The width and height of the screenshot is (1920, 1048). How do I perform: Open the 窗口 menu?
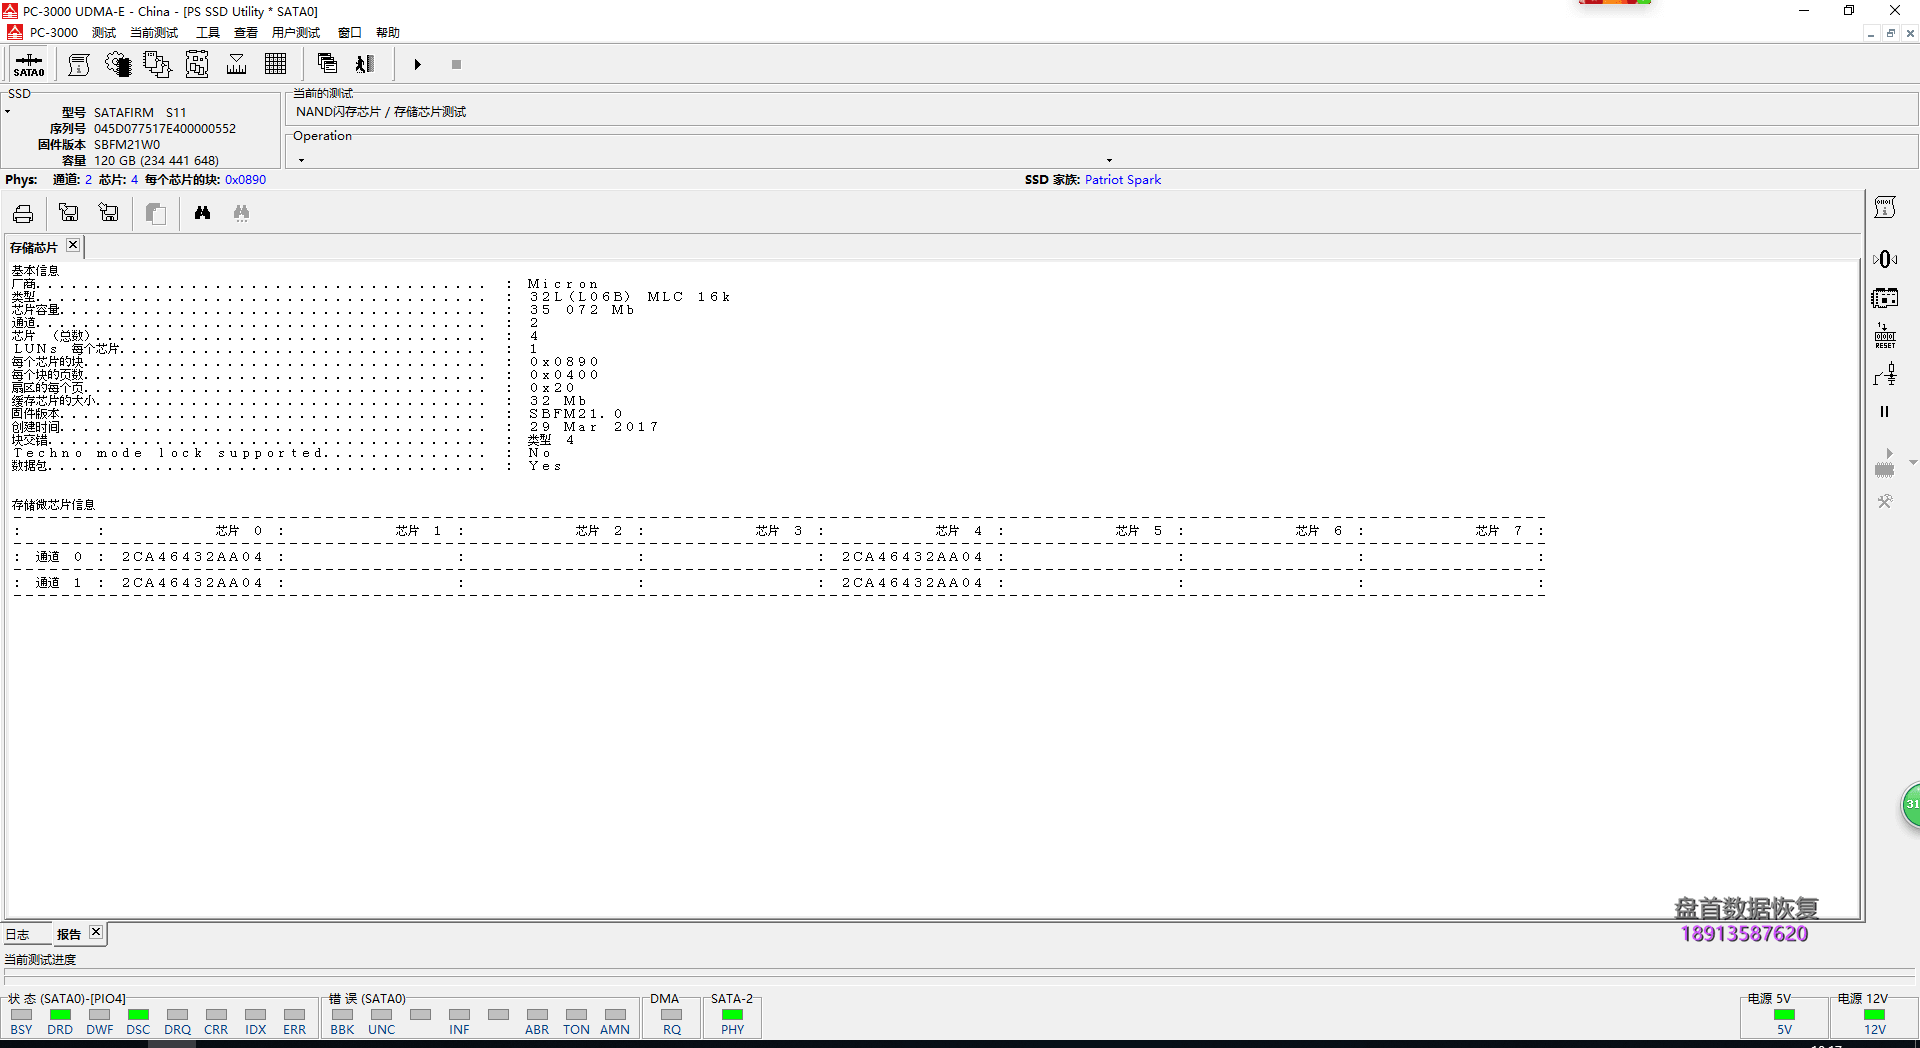click(350, 33)
